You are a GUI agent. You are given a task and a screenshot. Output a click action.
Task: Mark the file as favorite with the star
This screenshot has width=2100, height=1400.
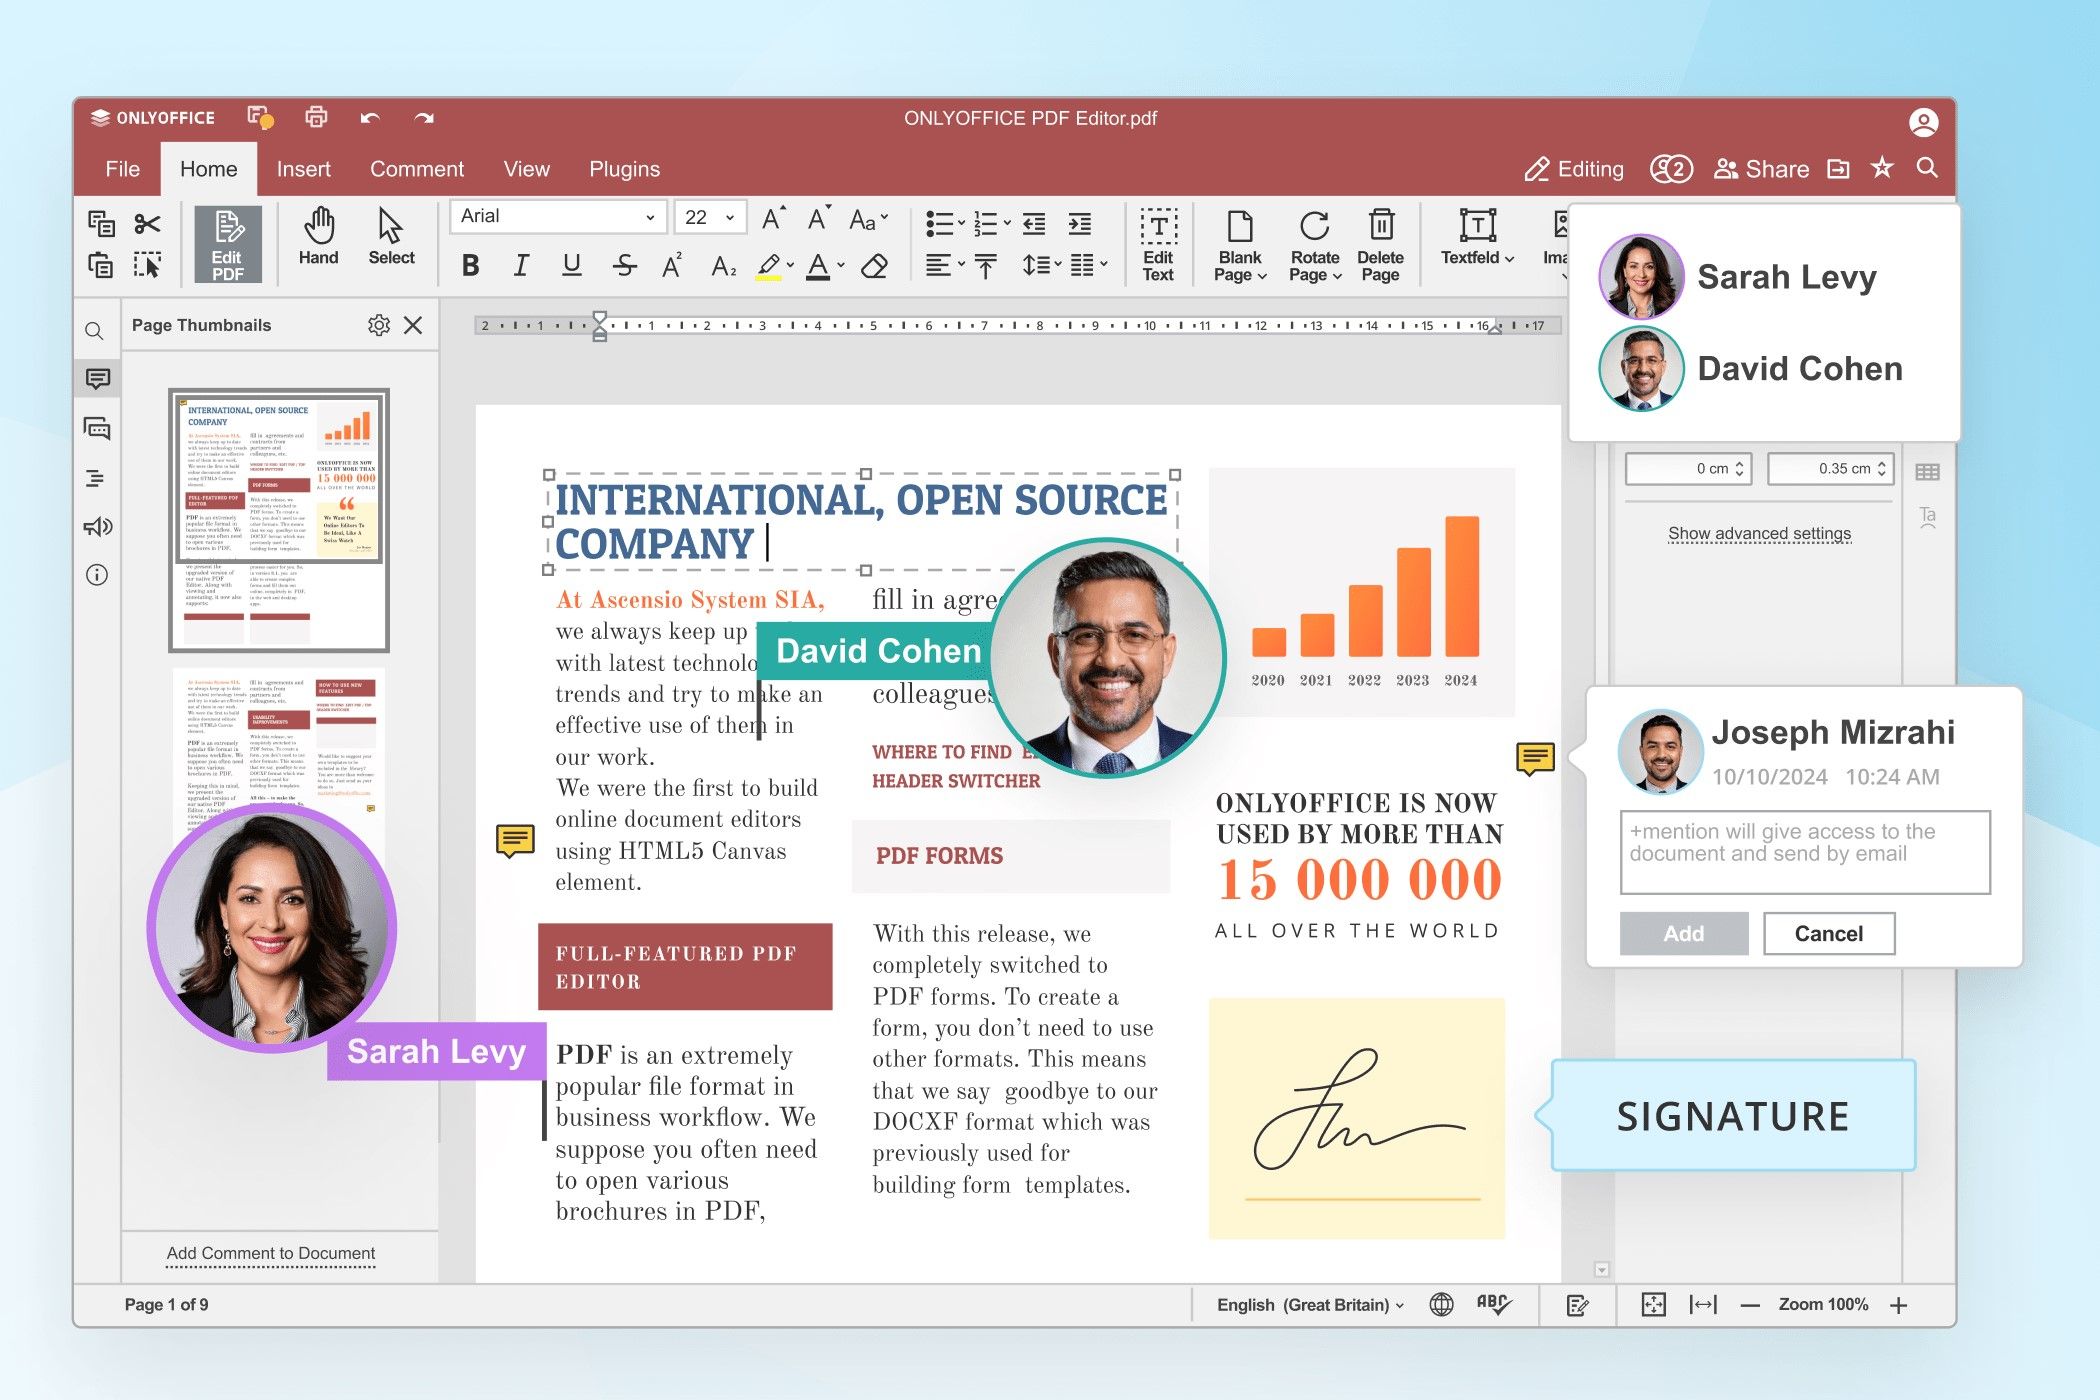pyautogui.click(x=1882, y=168)
